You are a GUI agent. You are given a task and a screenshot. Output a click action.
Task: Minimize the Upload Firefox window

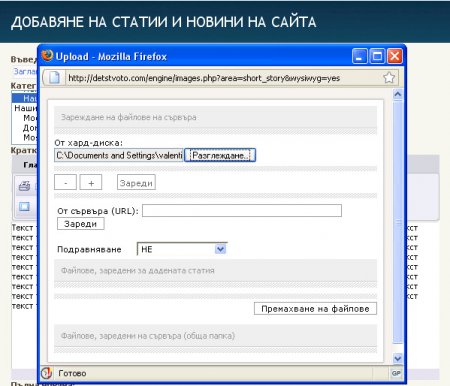tap(360, 56)
